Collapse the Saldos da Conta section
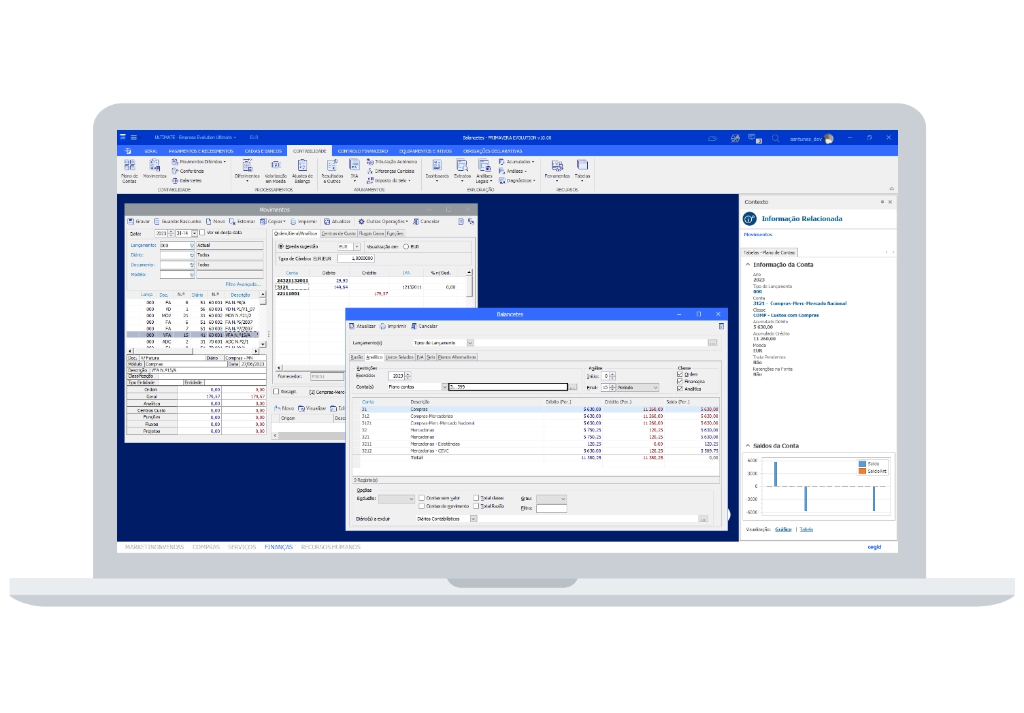Viewport: 1024px width, 713px height. (746, 445)
